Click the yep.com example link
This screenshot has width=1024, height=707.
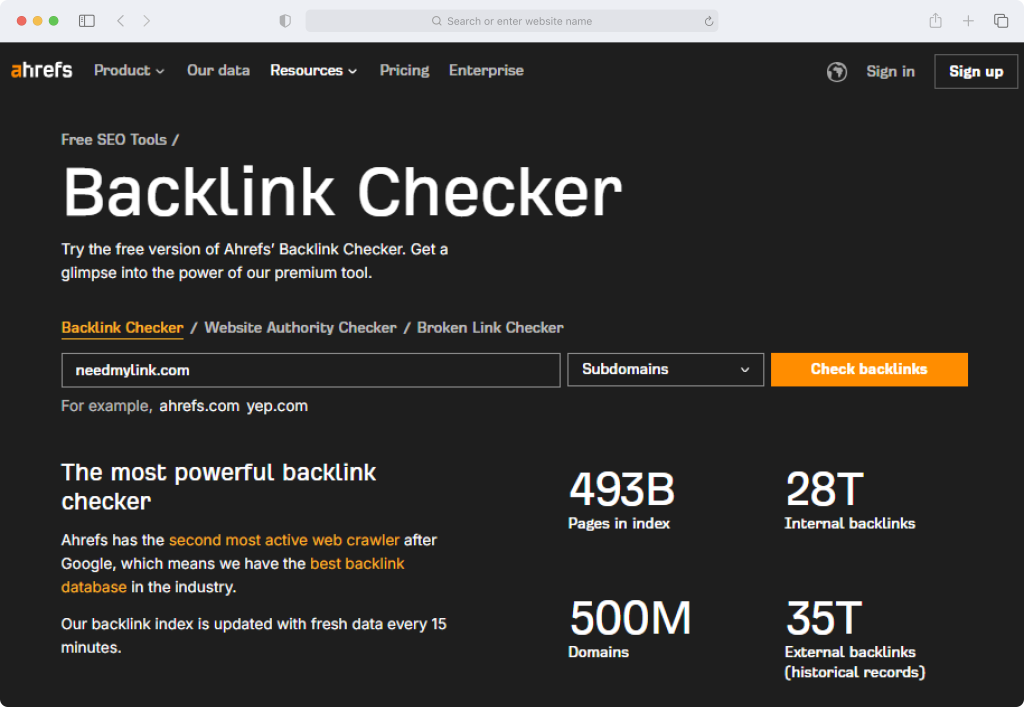tap(277, 406)
